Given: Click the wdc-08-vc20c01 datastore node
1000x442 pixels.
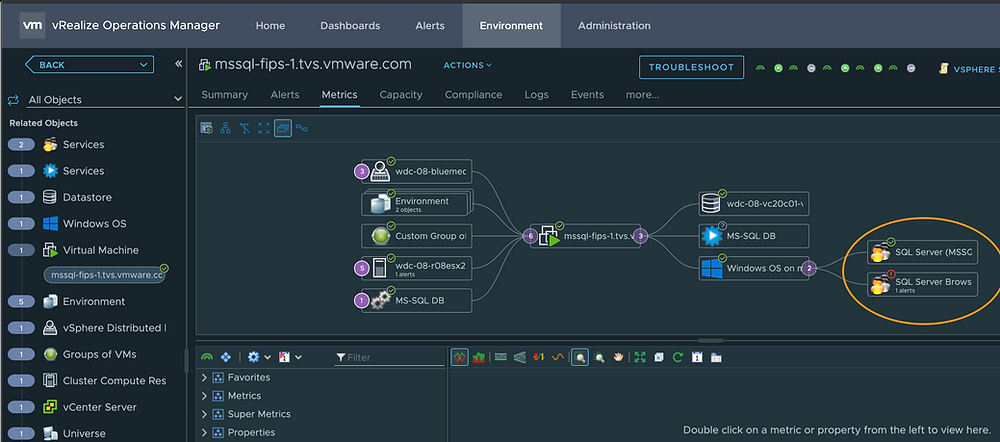Looking at the screenshot, I should tap(754, 204).
